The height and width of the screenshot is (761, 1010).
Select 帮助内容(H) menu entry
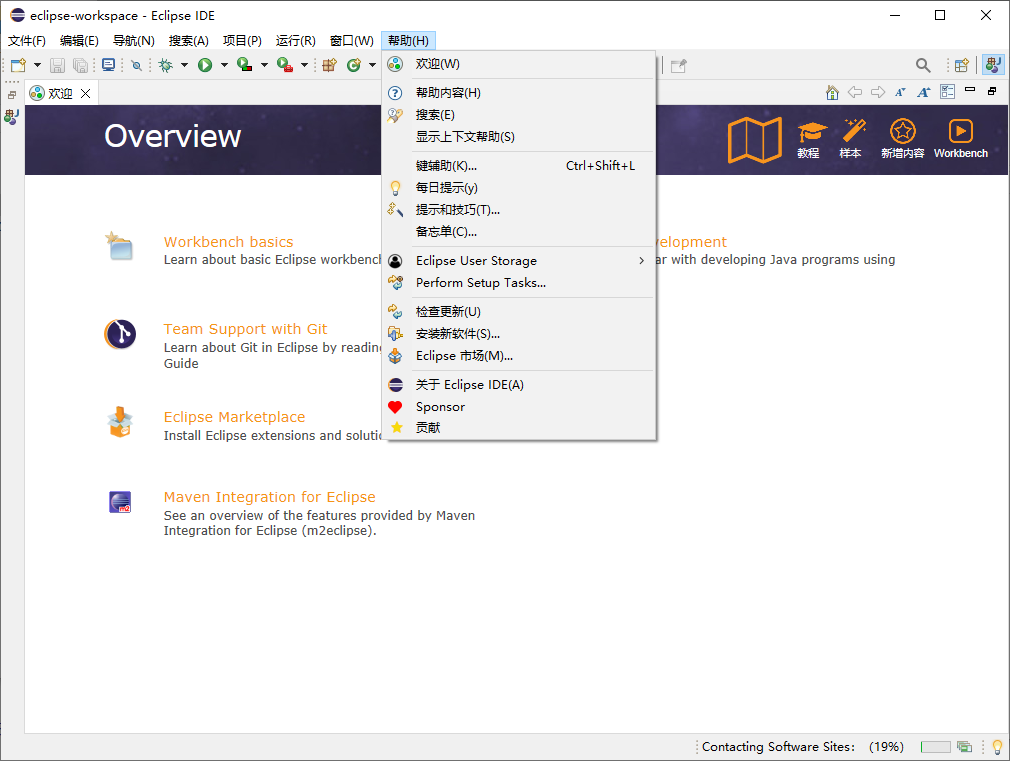[519, 93]
